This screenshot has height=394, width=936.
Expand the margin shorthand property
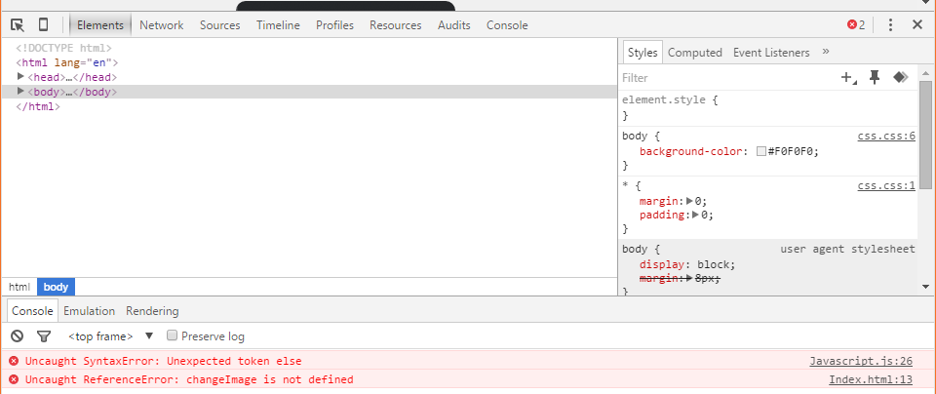tap(690, 201)
